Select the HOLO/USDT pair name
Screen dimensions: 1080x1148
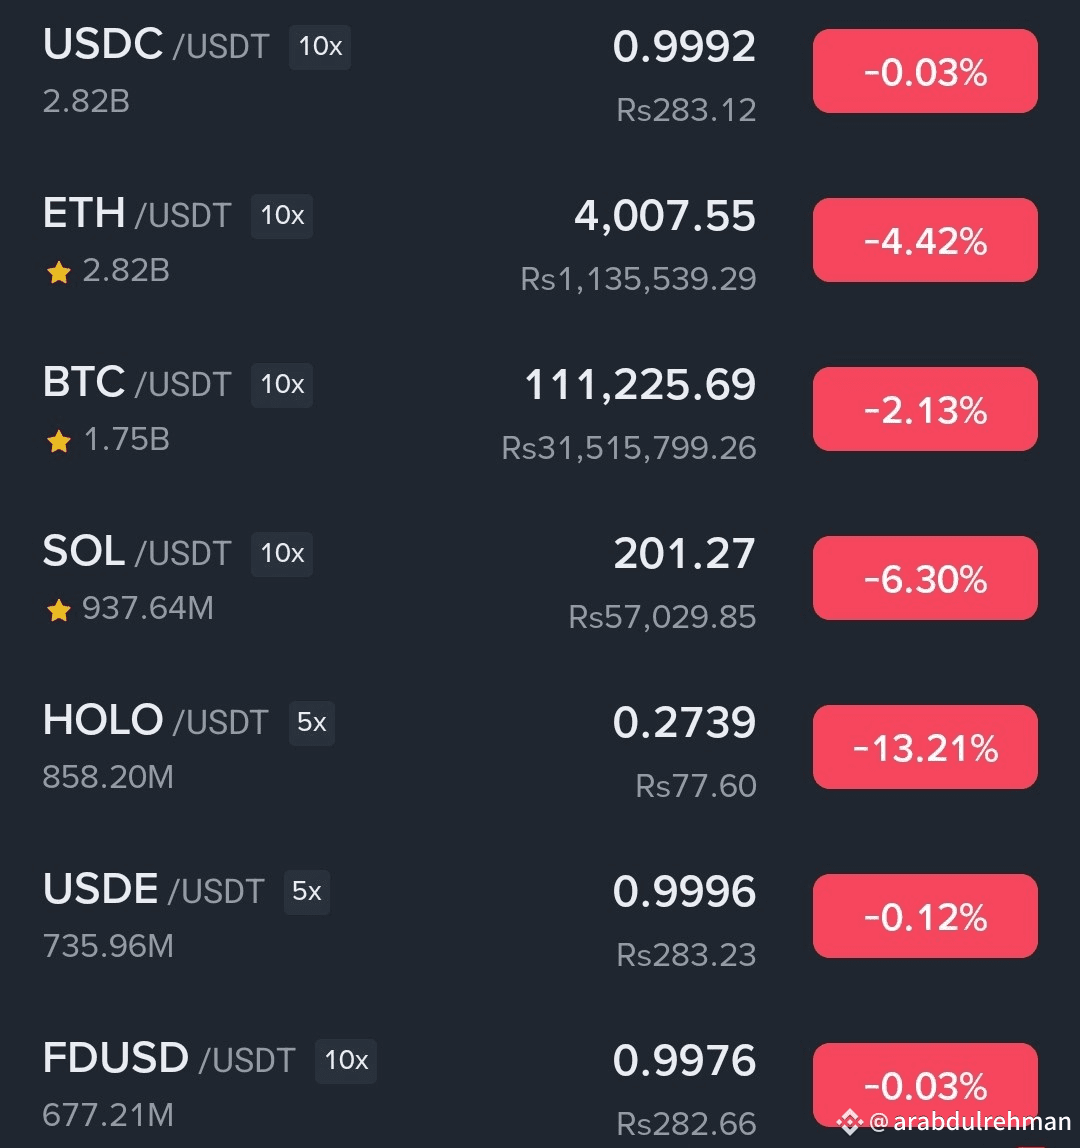coord(155,721)
